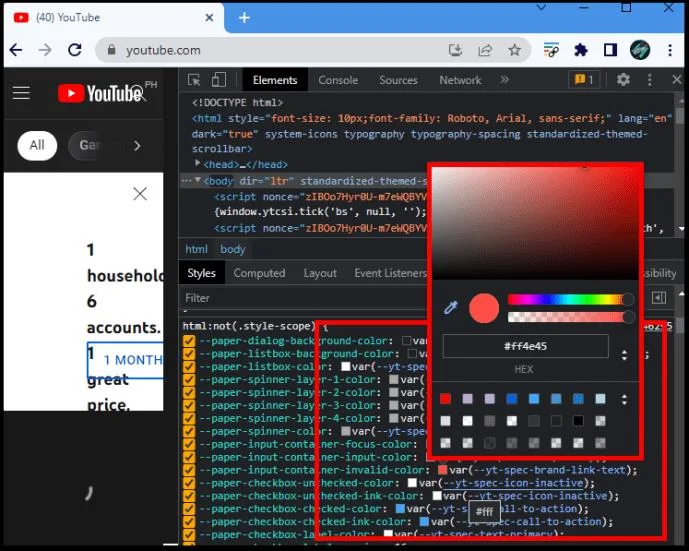Toggle color format with HEX arrows
Viewport: 689px width, 551px height.
point(624,355)
